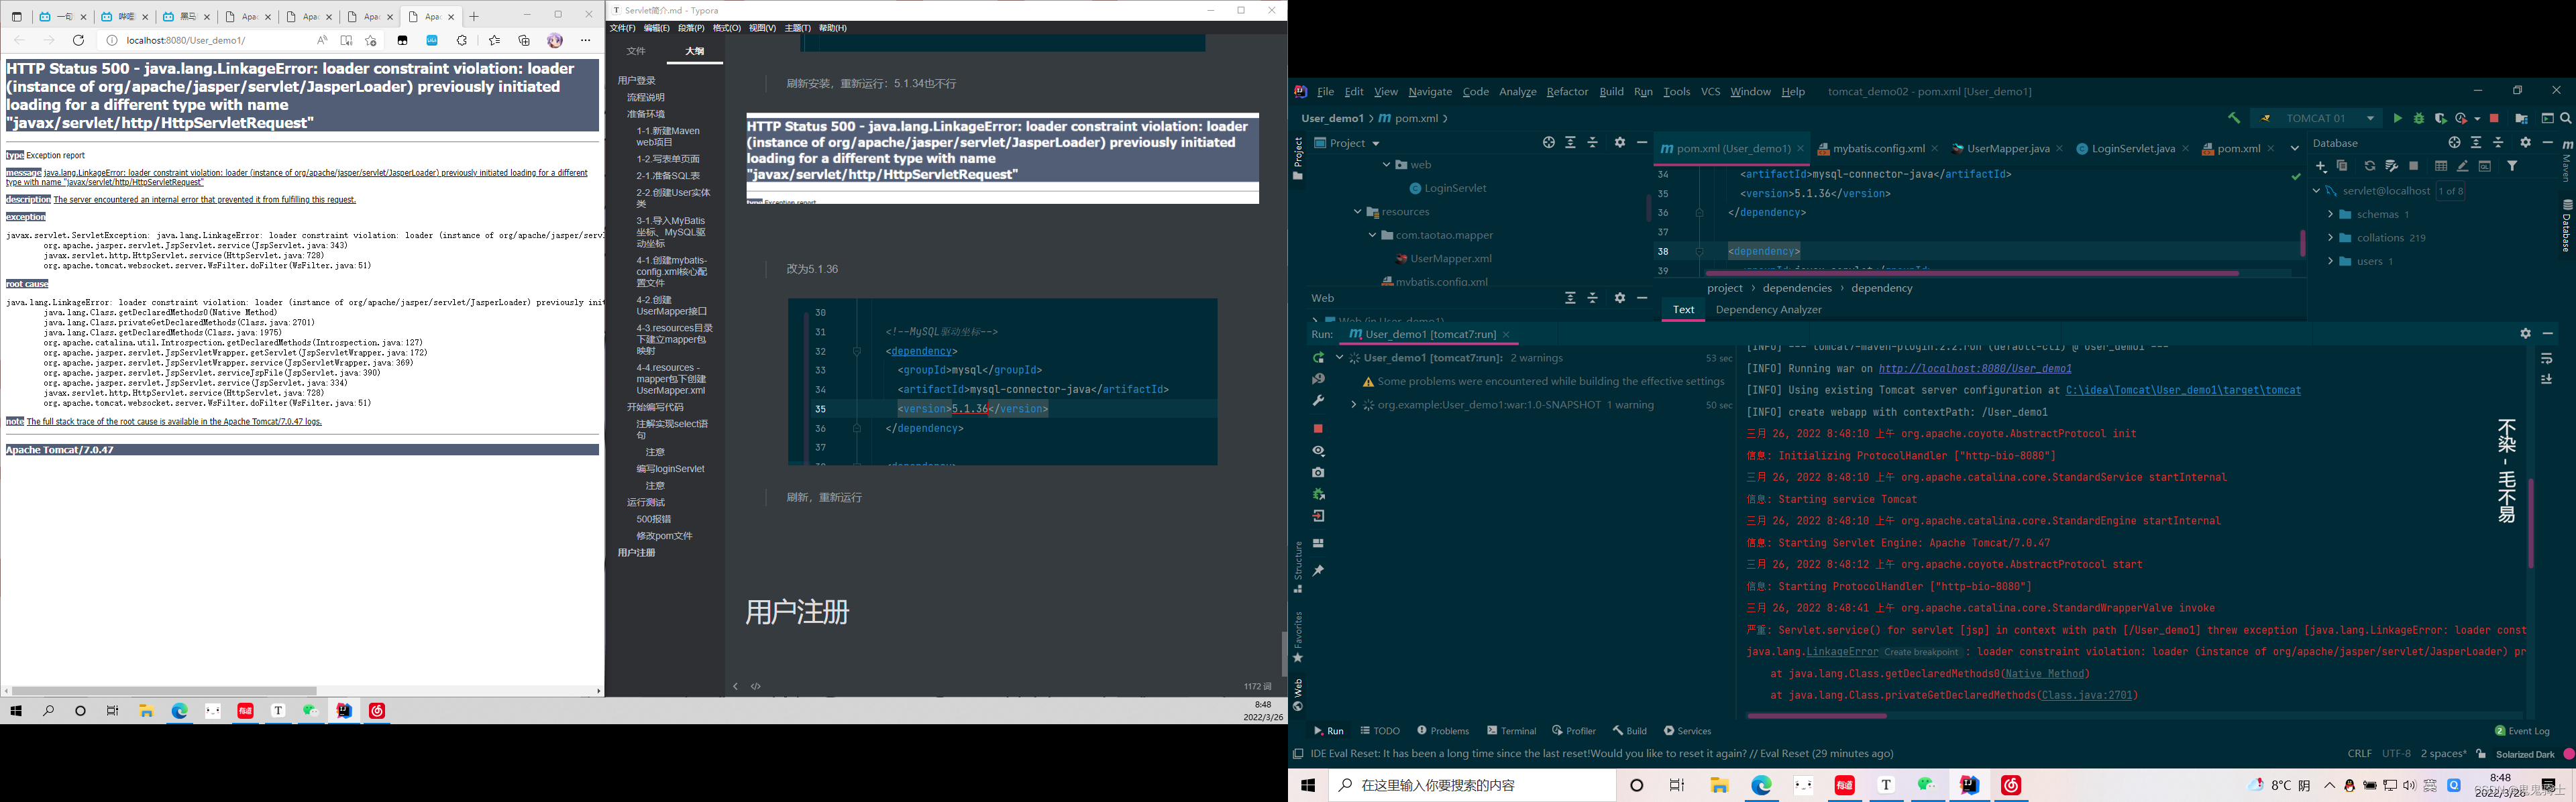Open the Dependency Analyzer tab

(x=1768, y=310)
